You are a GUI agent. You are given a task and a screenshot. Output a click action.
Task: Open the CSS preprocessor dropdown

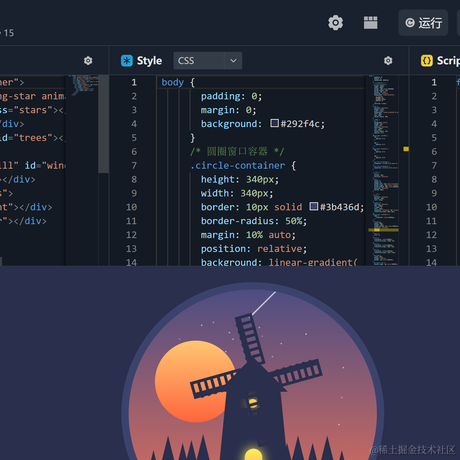[207, 61]
